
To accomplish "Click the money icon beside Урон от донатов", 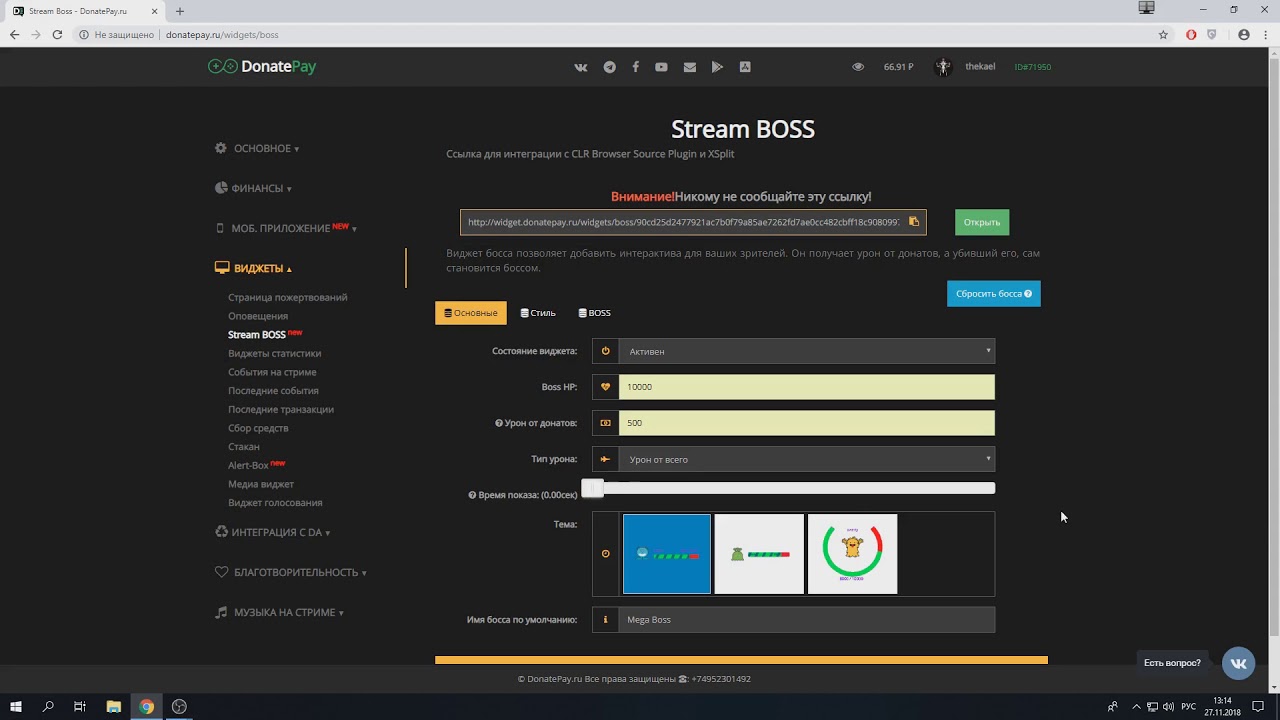I will click(605, 423).
